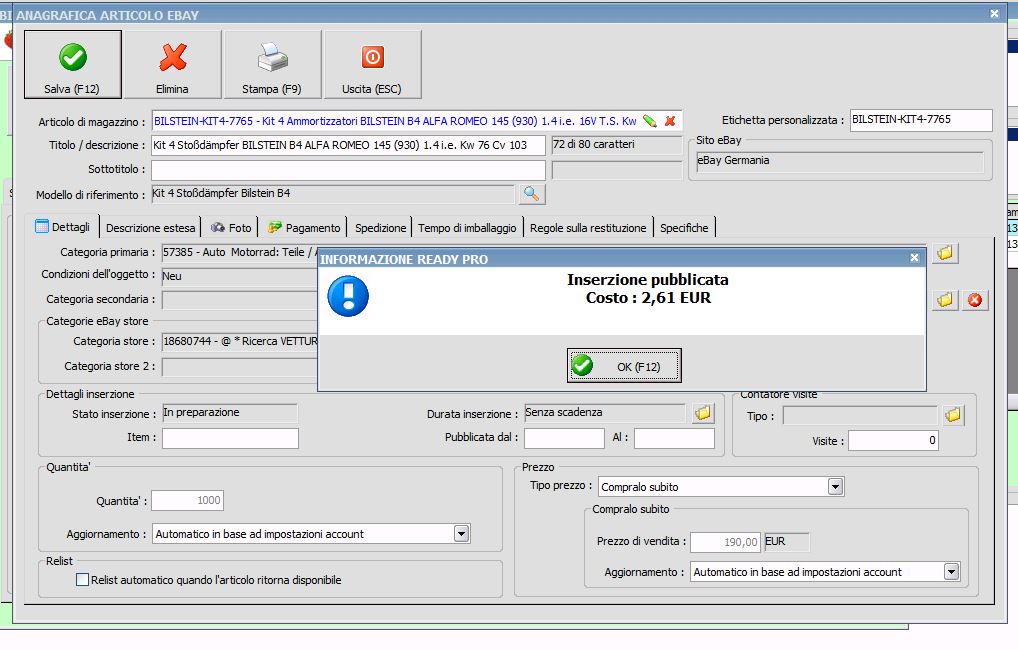This screenshot has height=650, width=1018.
Task: Confirm dialog with OK (F12) button
Action: (x=624, y=366)
